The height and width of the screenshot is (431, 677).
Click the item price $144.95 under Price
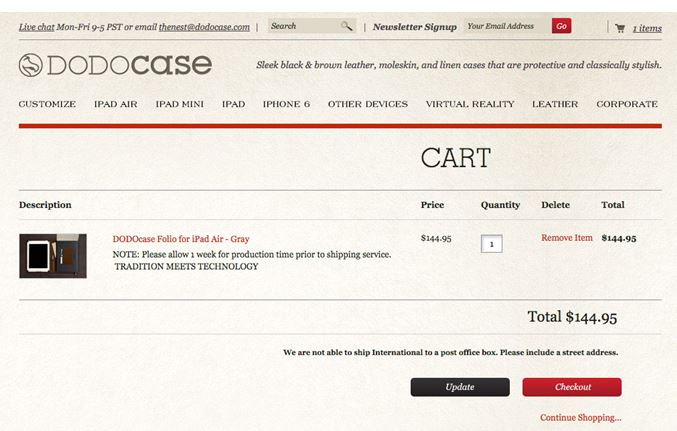[436, 238]
